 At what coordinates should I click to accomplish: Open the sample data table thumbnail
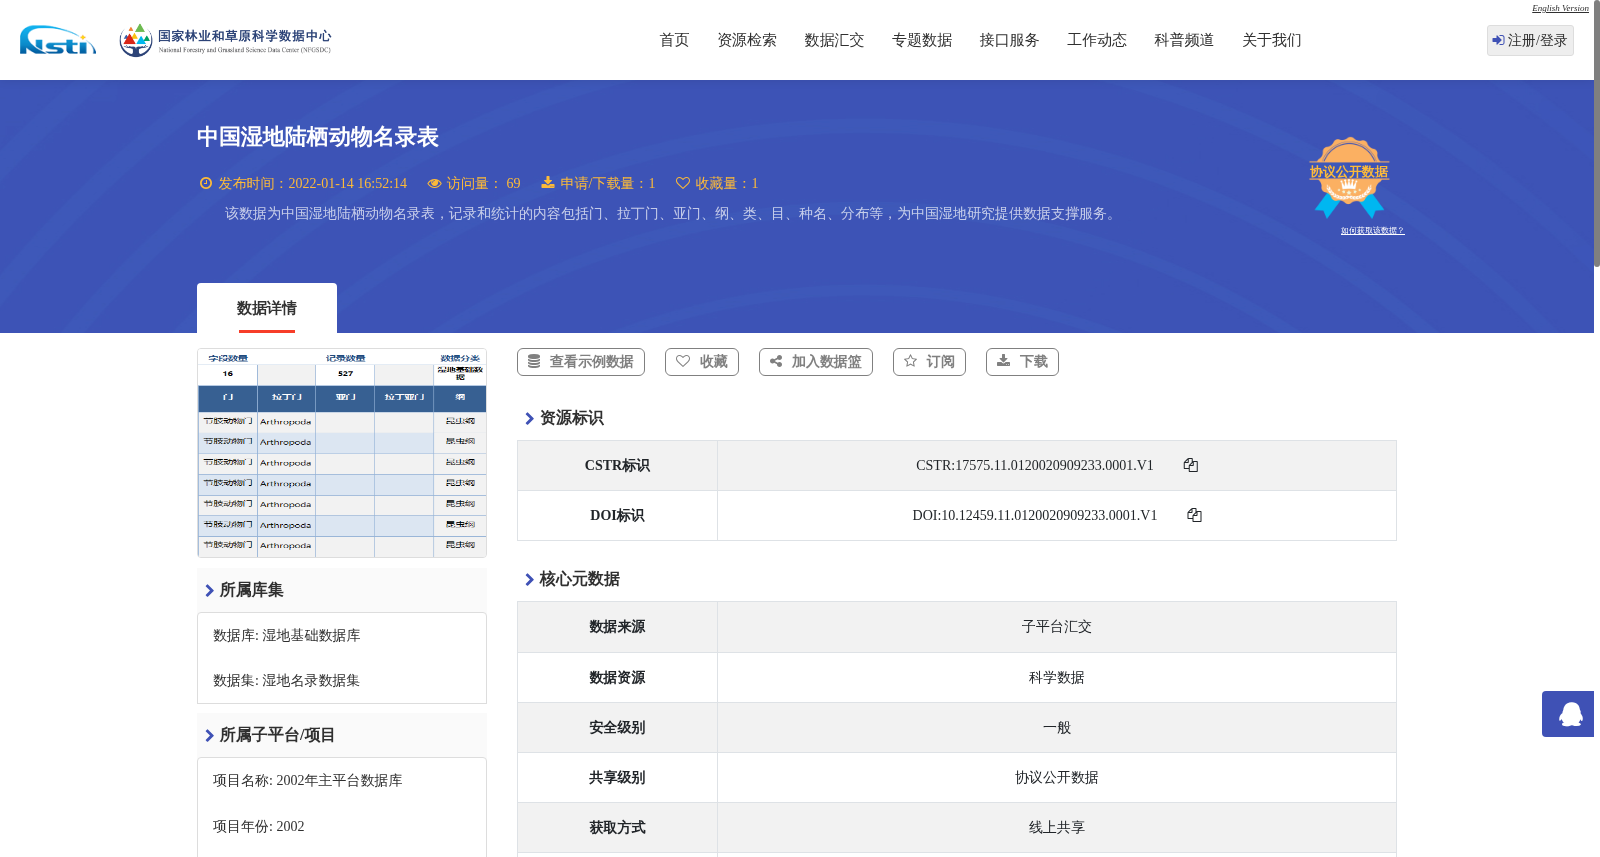342,453
